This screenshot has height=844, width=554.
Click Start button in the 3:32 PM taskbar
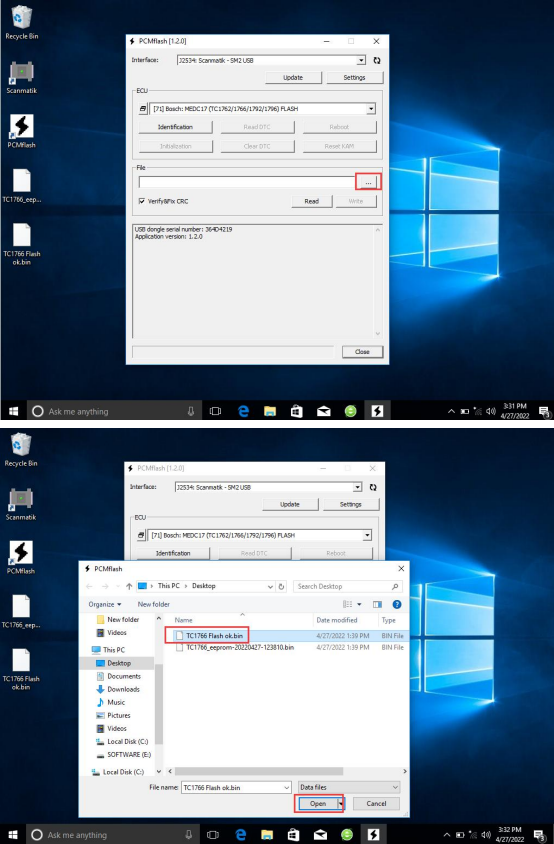click(13, 834)
